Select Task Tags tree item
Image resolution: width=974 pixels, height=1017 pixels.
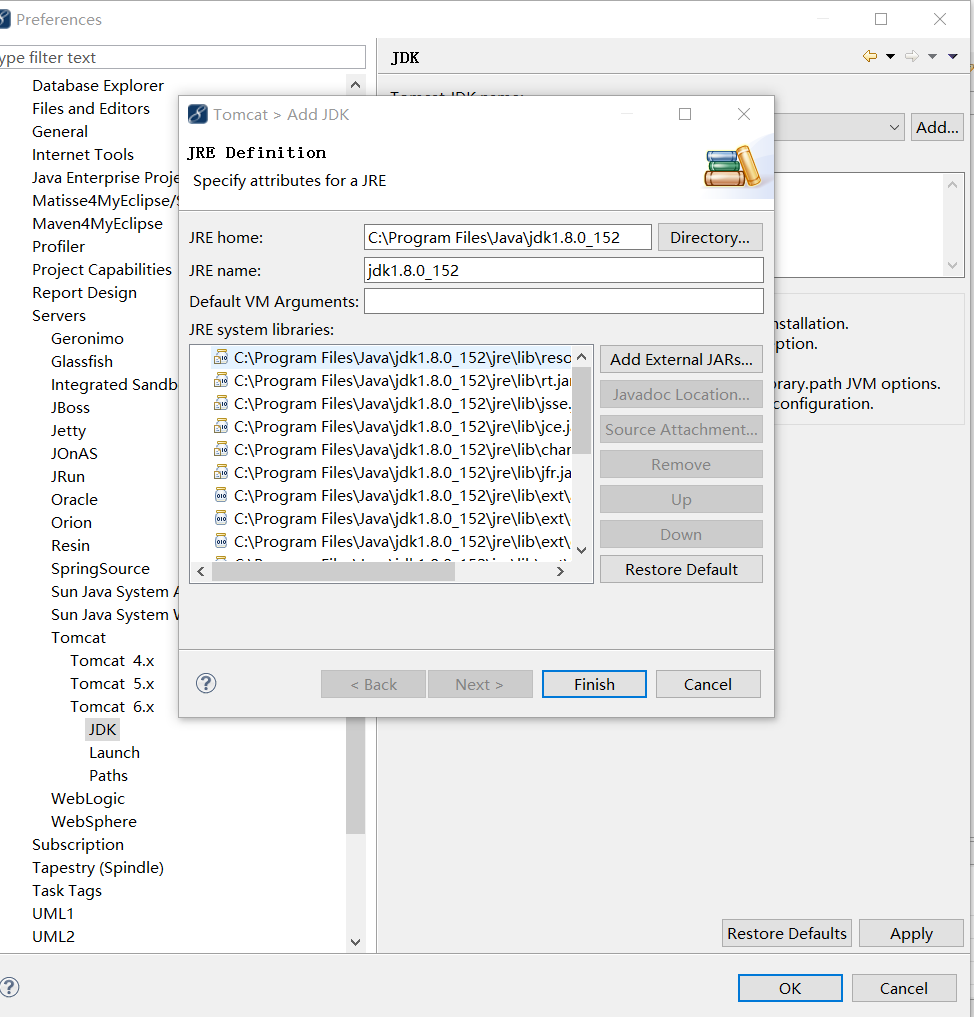(67, 891)
